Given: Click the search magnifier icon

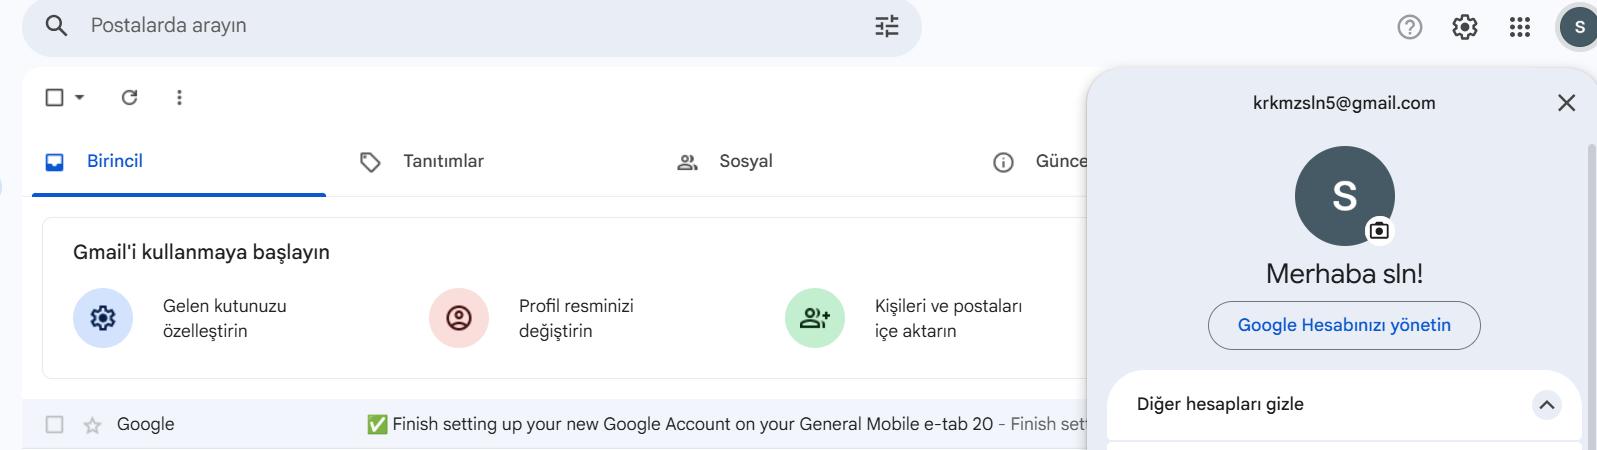Looking at the screenshot, I should [56, 26].
